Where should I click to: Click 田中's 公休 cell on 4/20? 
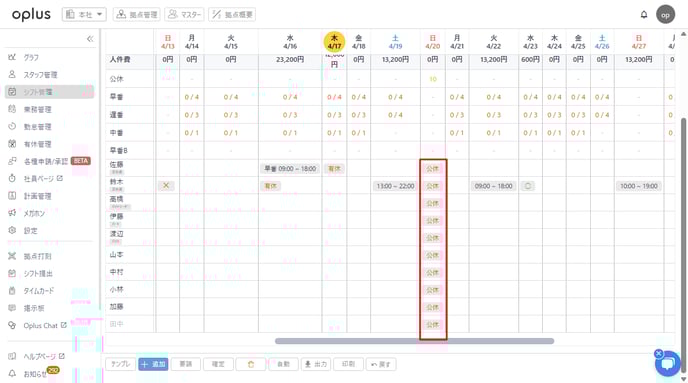click(x=433, y=325)
